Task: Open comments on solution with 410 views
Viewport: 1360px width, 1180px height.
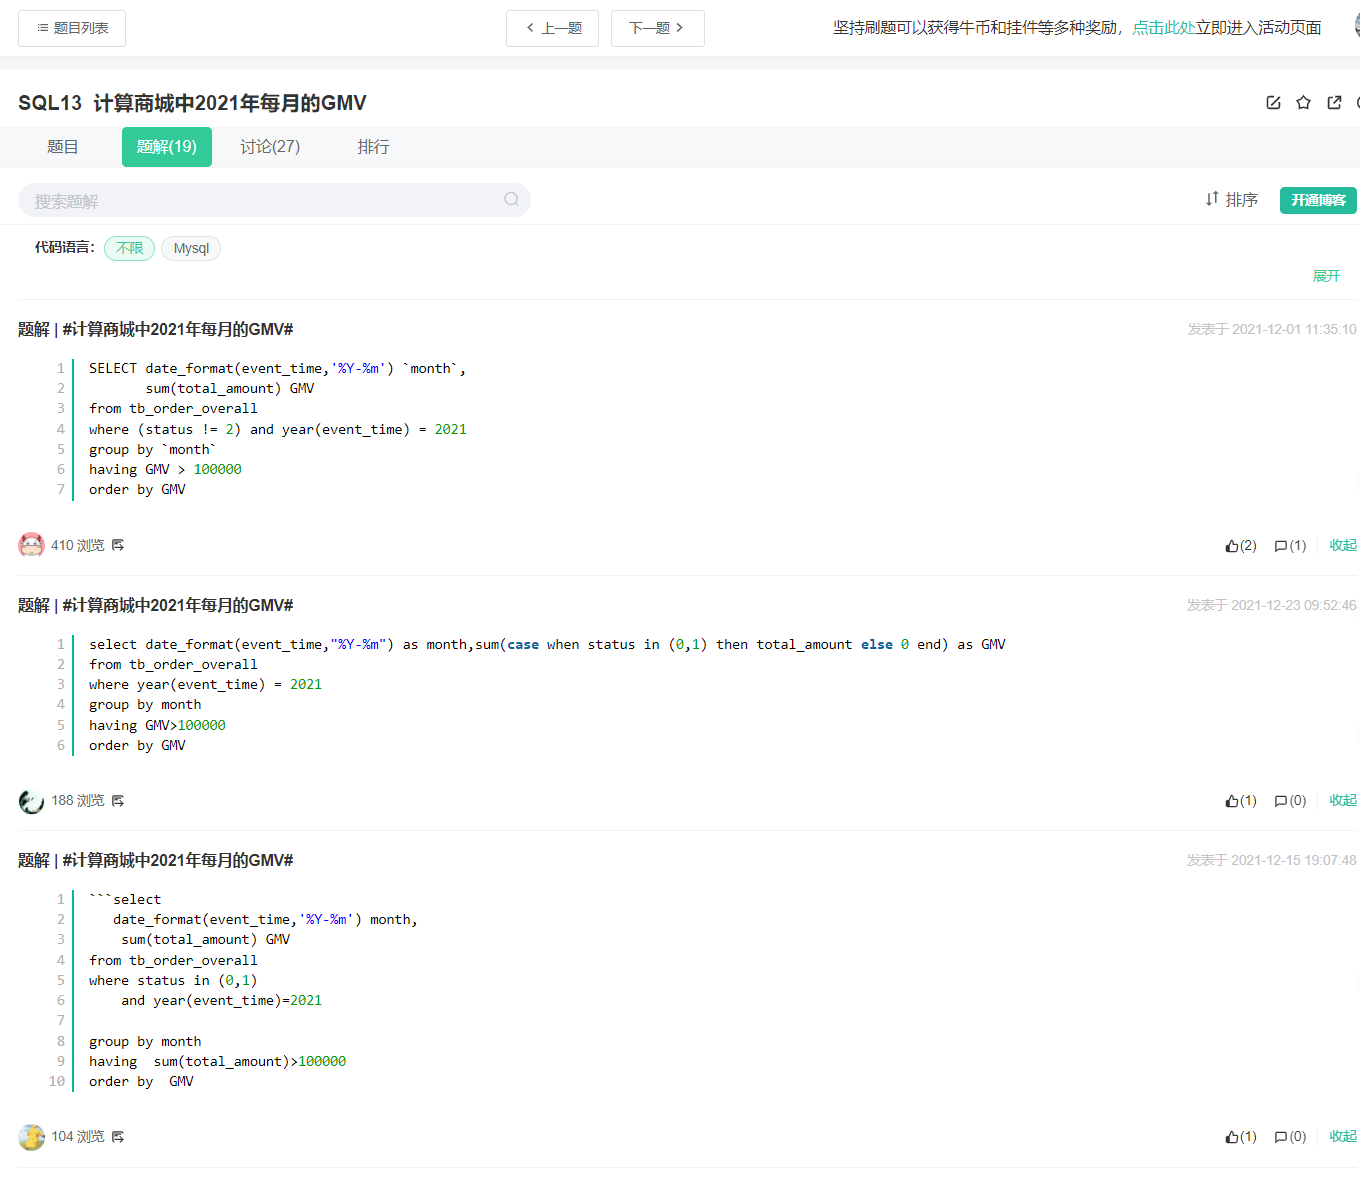Action: [1290, 546]
